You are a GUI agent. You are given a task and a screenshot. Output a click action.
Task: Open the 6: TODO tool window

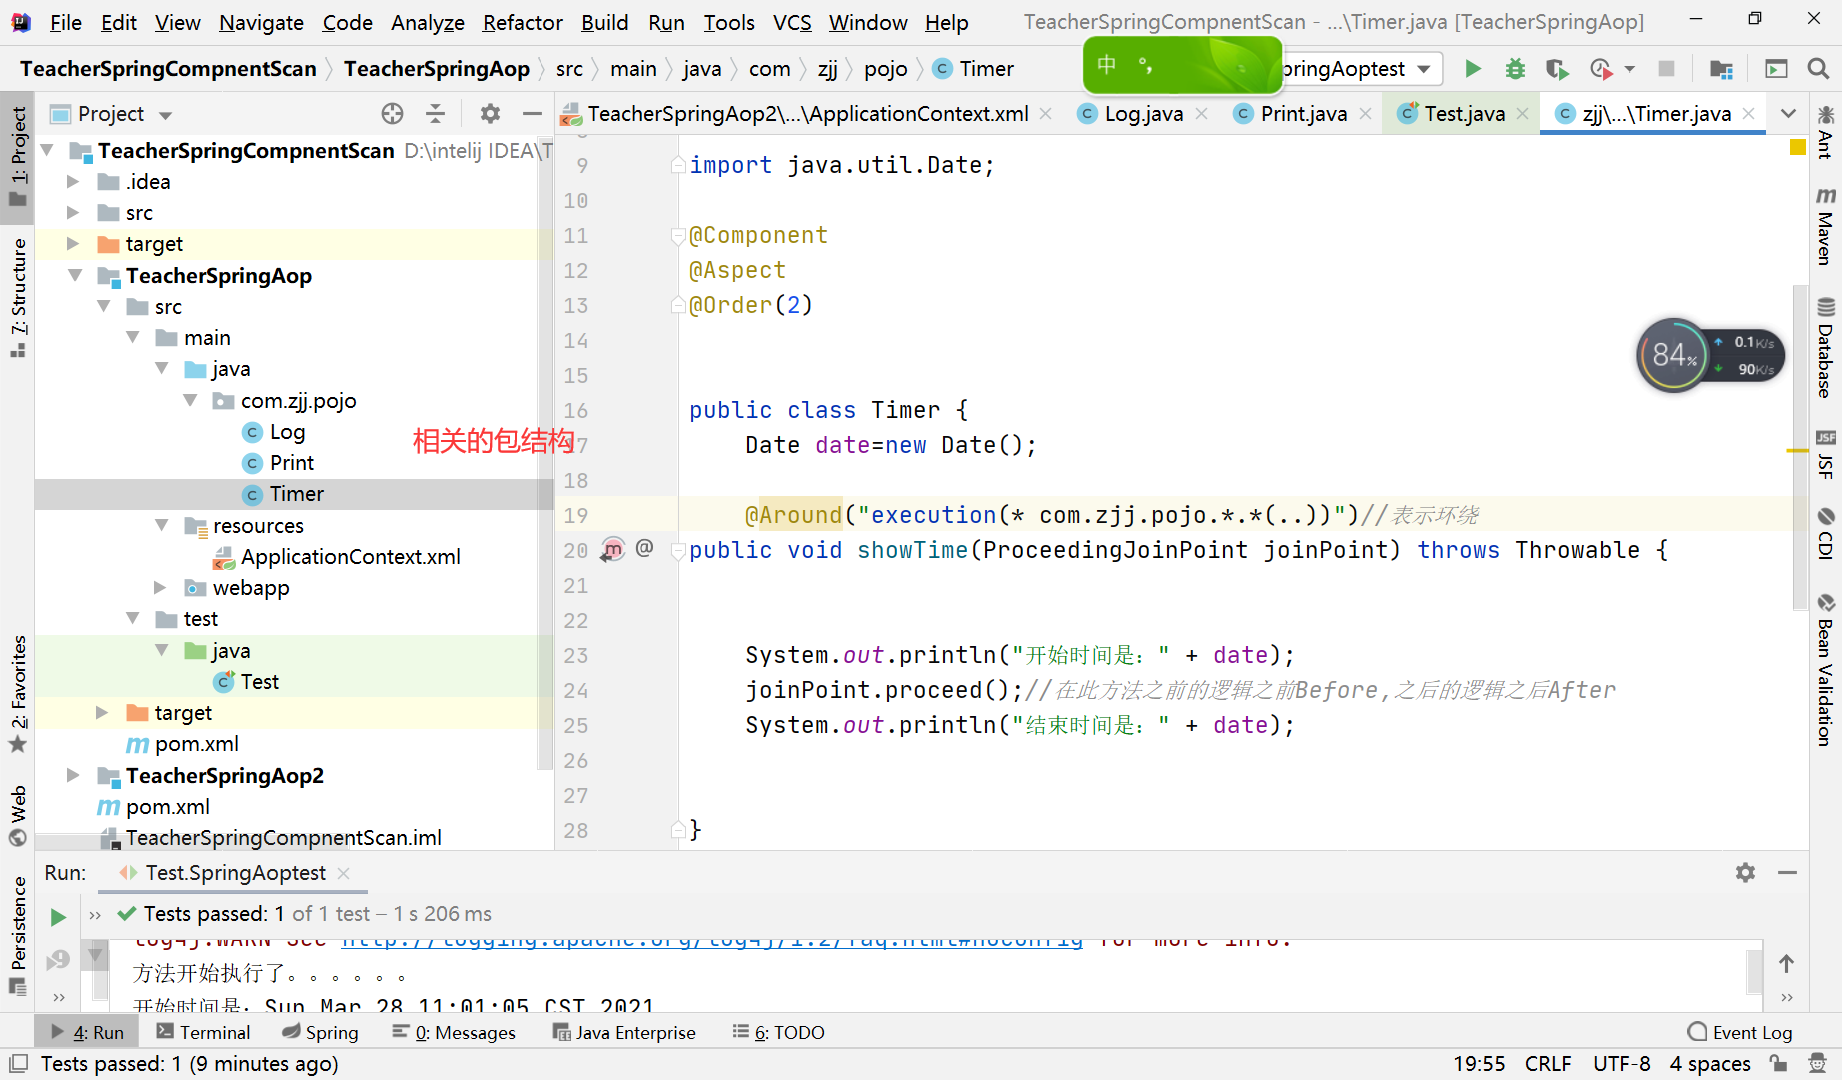(779, 1032)
